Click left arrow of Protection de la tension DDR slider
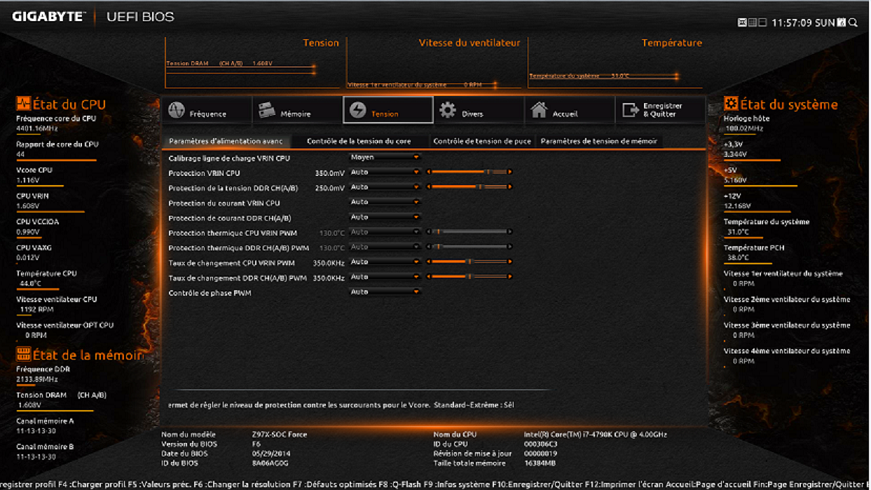This screenshot has width=871, height=490. [x=429, y=187]
